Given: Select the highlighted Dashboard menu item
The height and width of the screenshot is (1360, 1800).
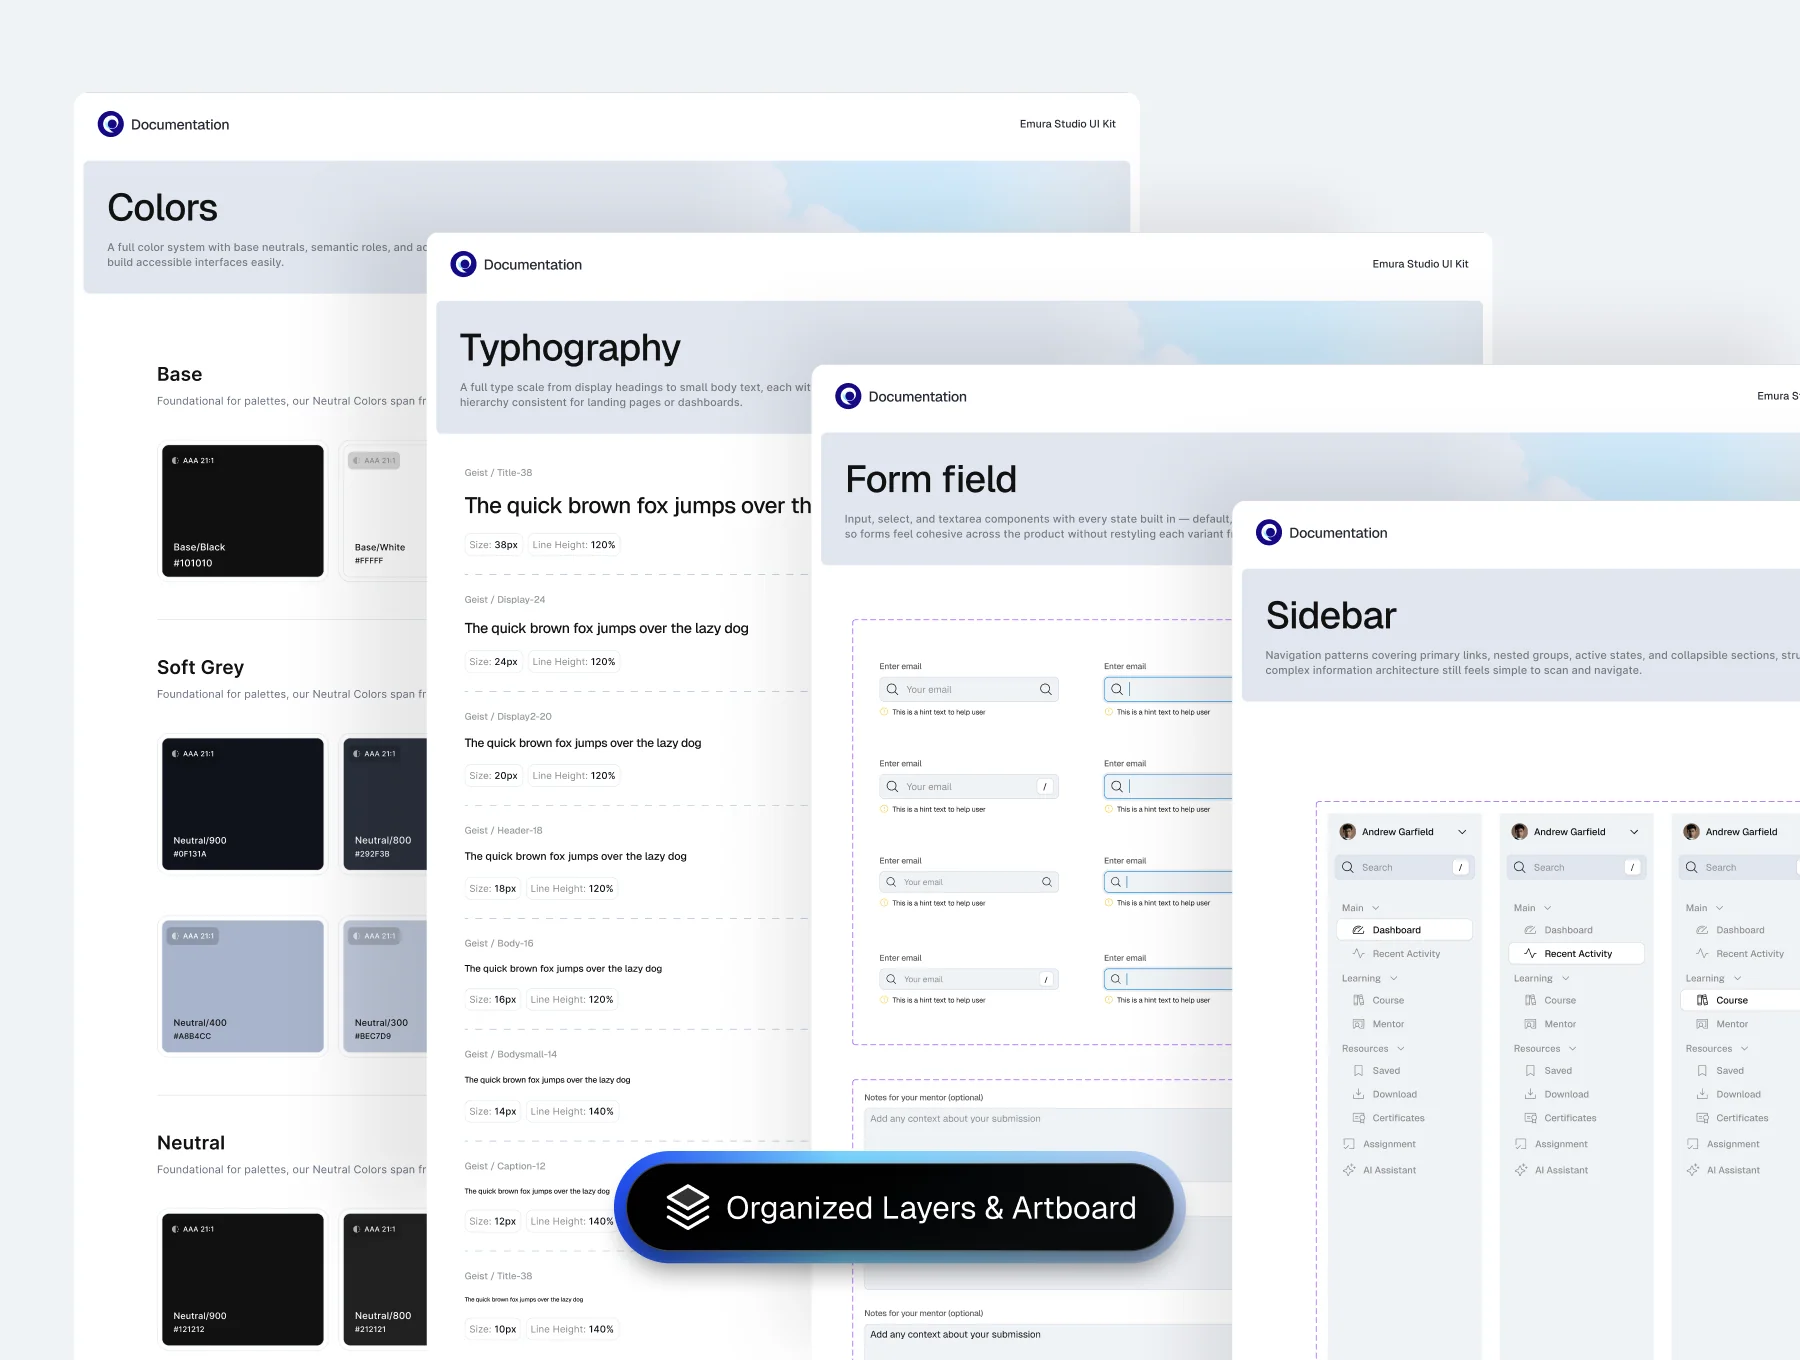Looking at the screenshot, I should [x=1404, y=930].
